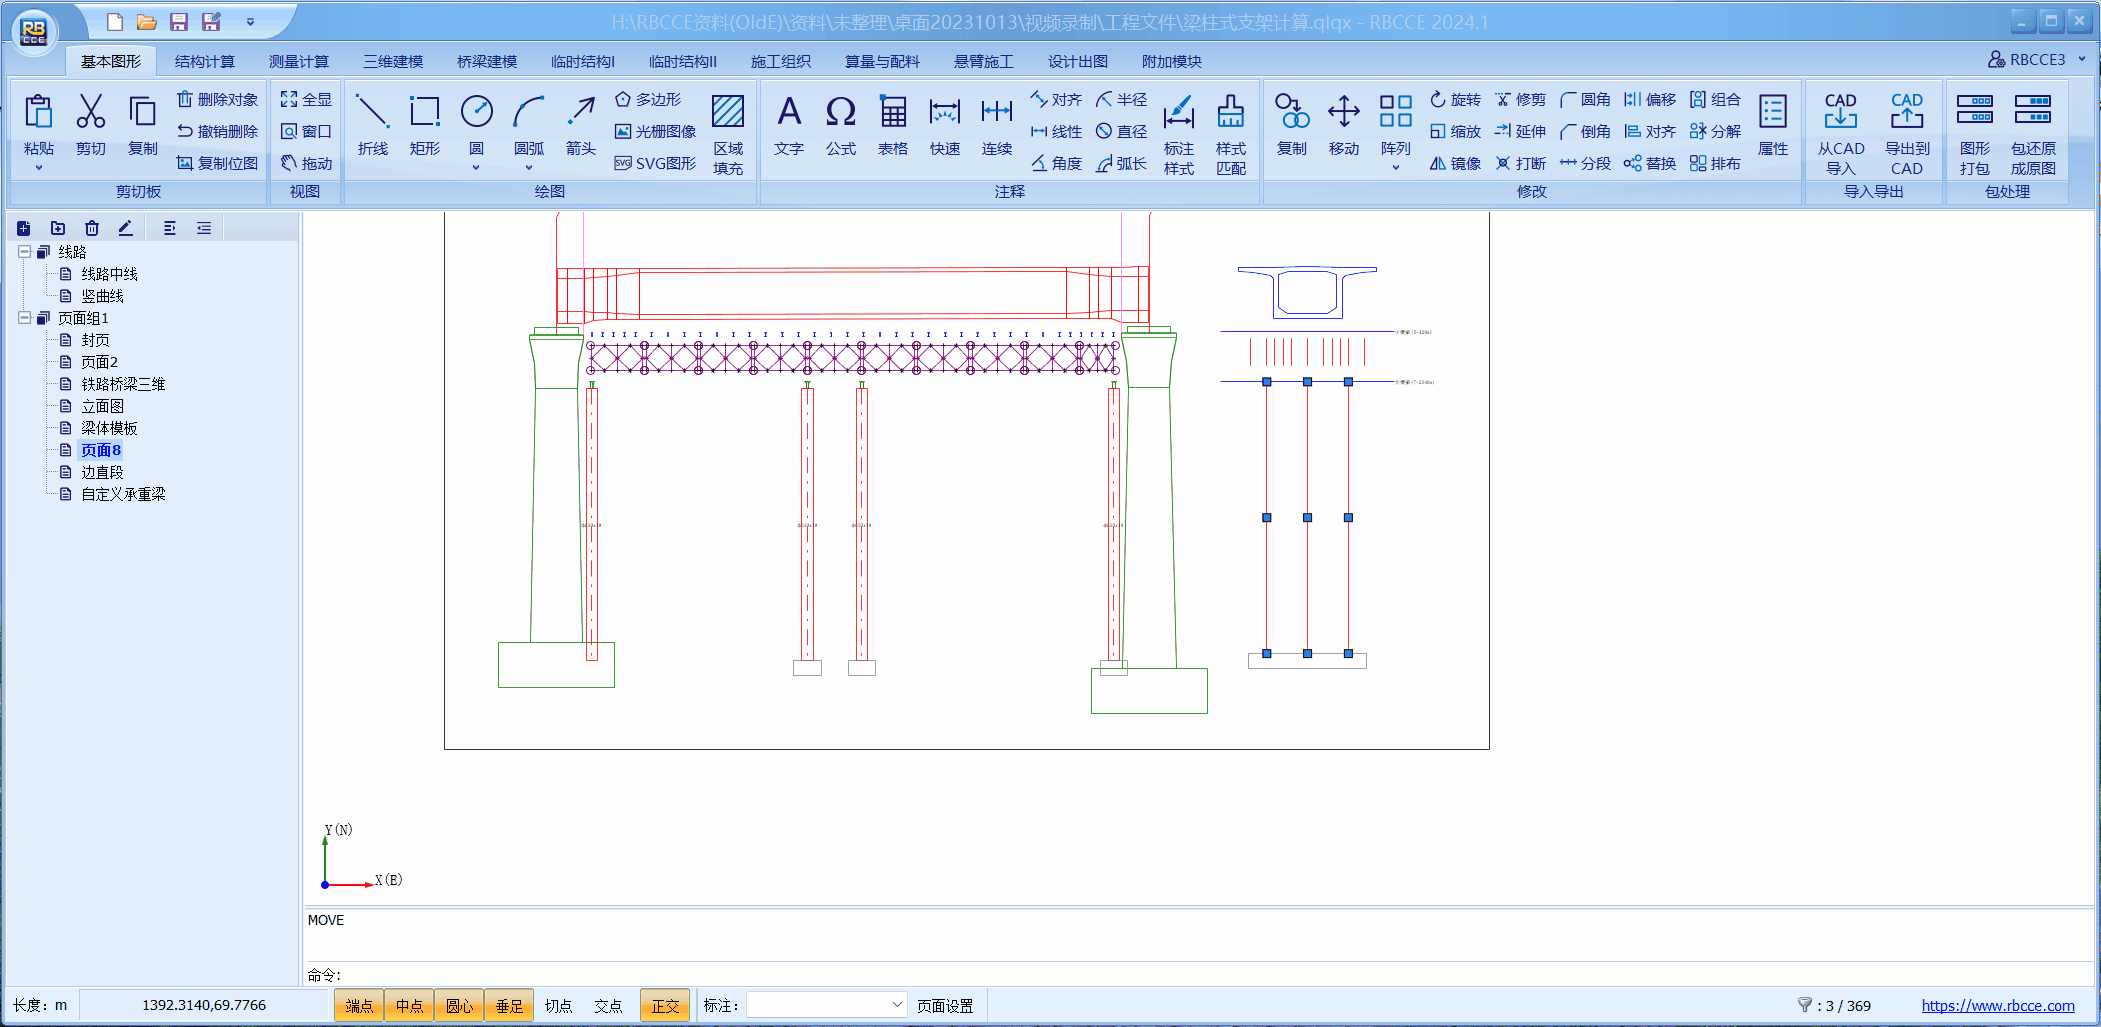Expand the 阵列 array dropdown arrow
The width and height of the screenshot is (2101, 1027).
(x=1395, y=168)
